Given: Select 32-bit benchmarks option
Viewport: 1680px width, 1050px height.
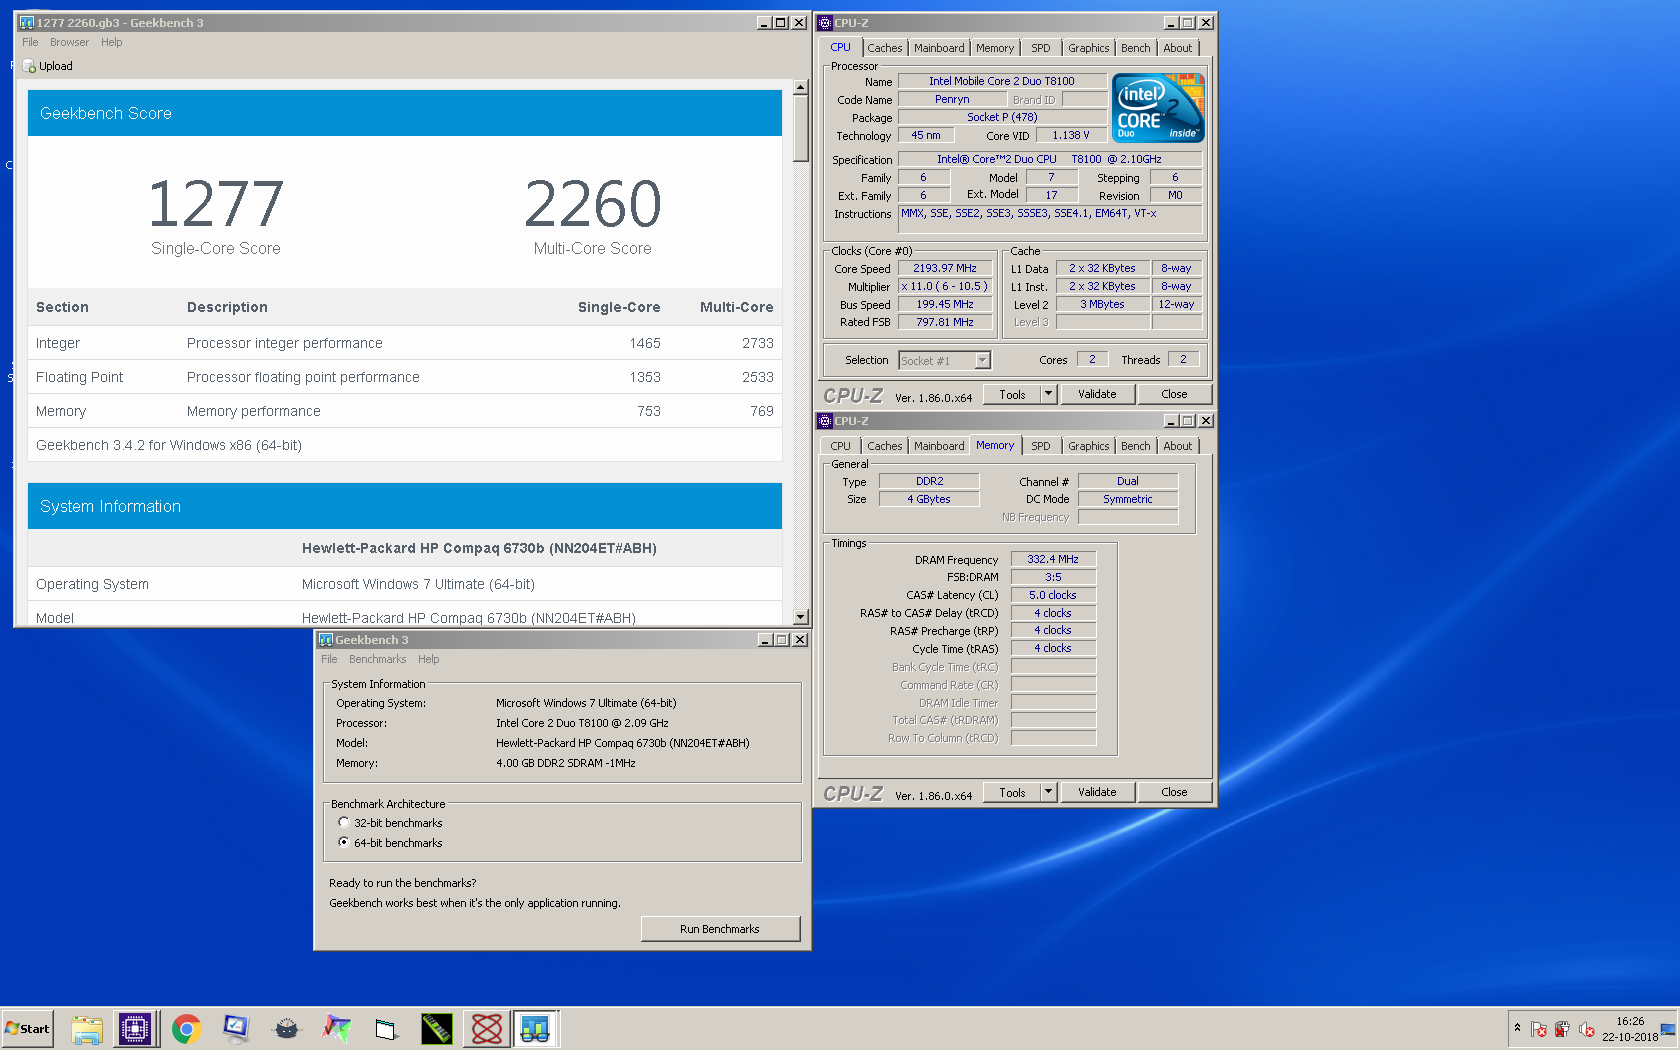Looking at the screenshot, I should [x=344, y=823].
